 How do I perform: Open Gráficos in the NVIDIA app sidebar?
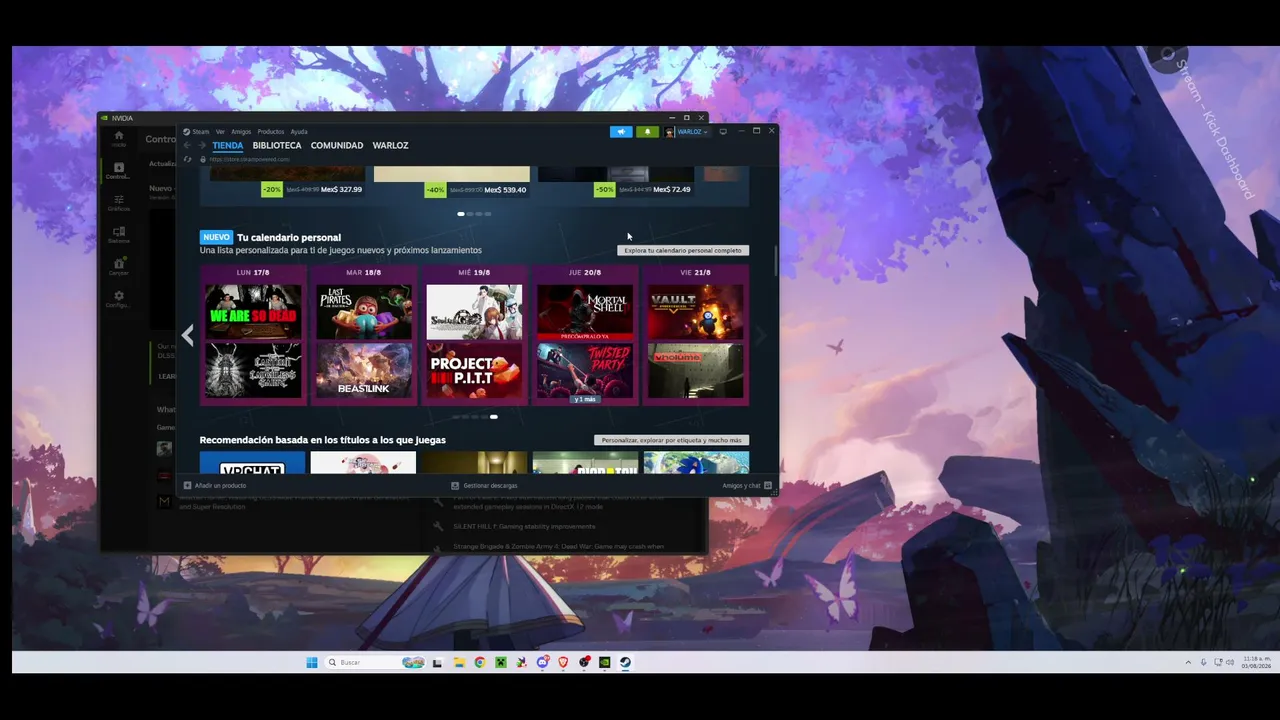click(119, 203)
